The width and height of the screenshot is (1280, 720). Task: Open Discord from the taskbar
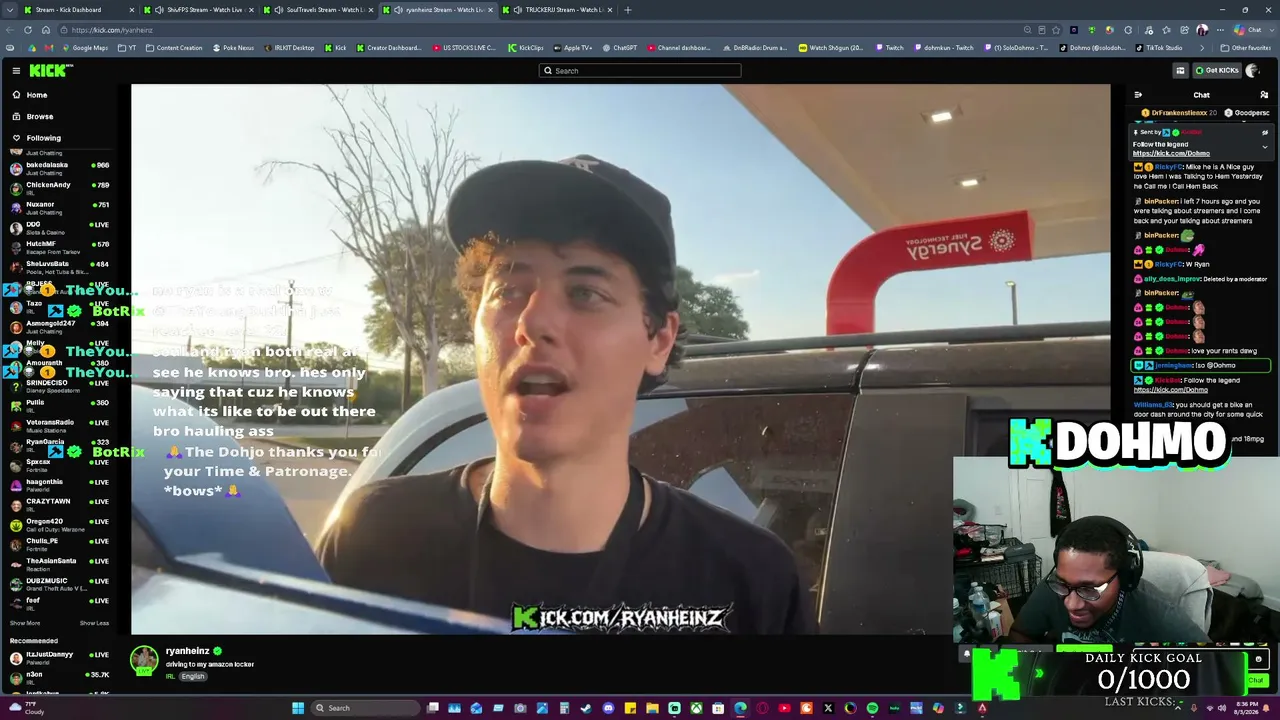(608, 708)
